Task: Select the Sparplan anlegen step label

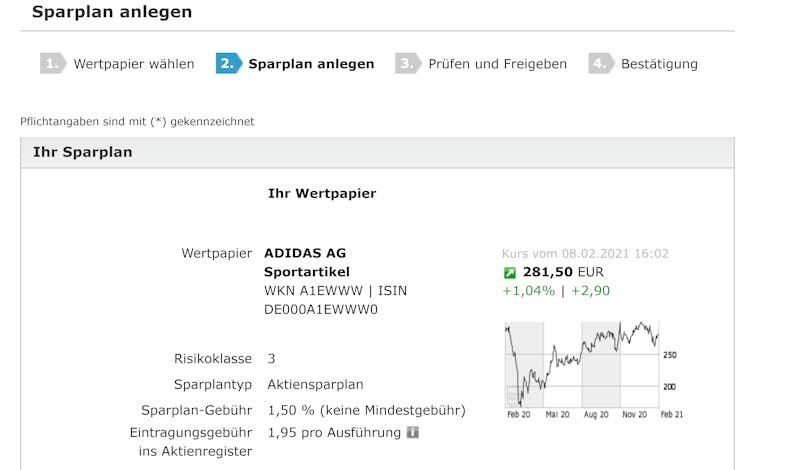Action: (311, 64)
